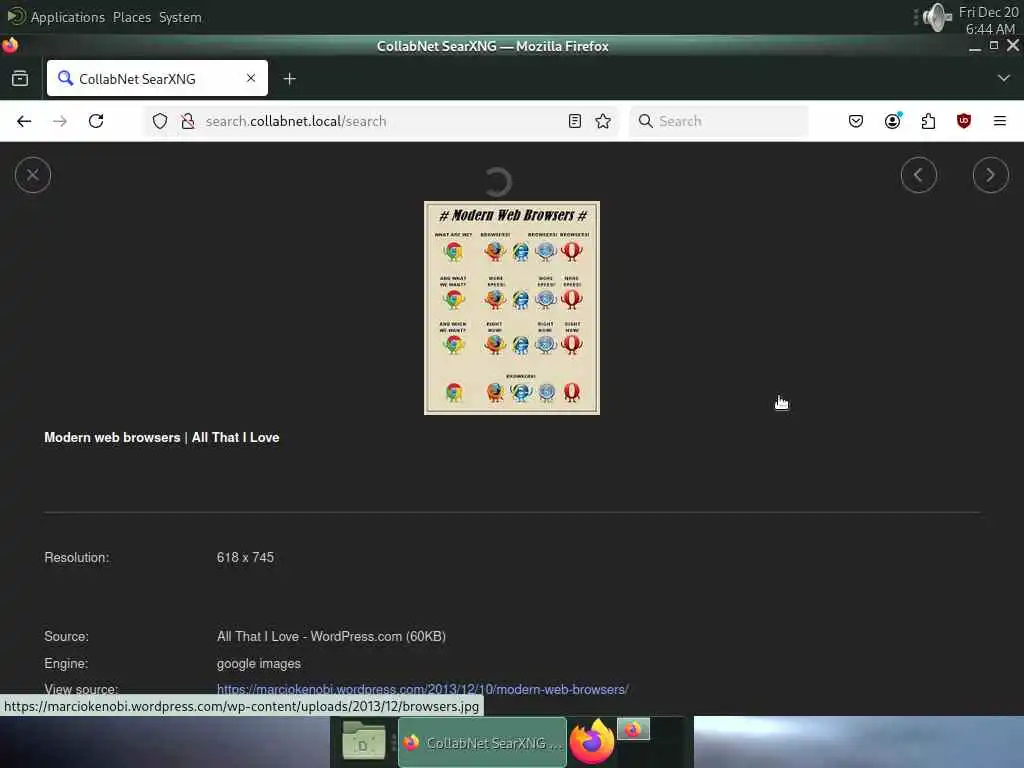The width and height of the screenshot is (1024, 768).
Task: Open the System menu
Action: pyautogui.click(x=180, y=17)
